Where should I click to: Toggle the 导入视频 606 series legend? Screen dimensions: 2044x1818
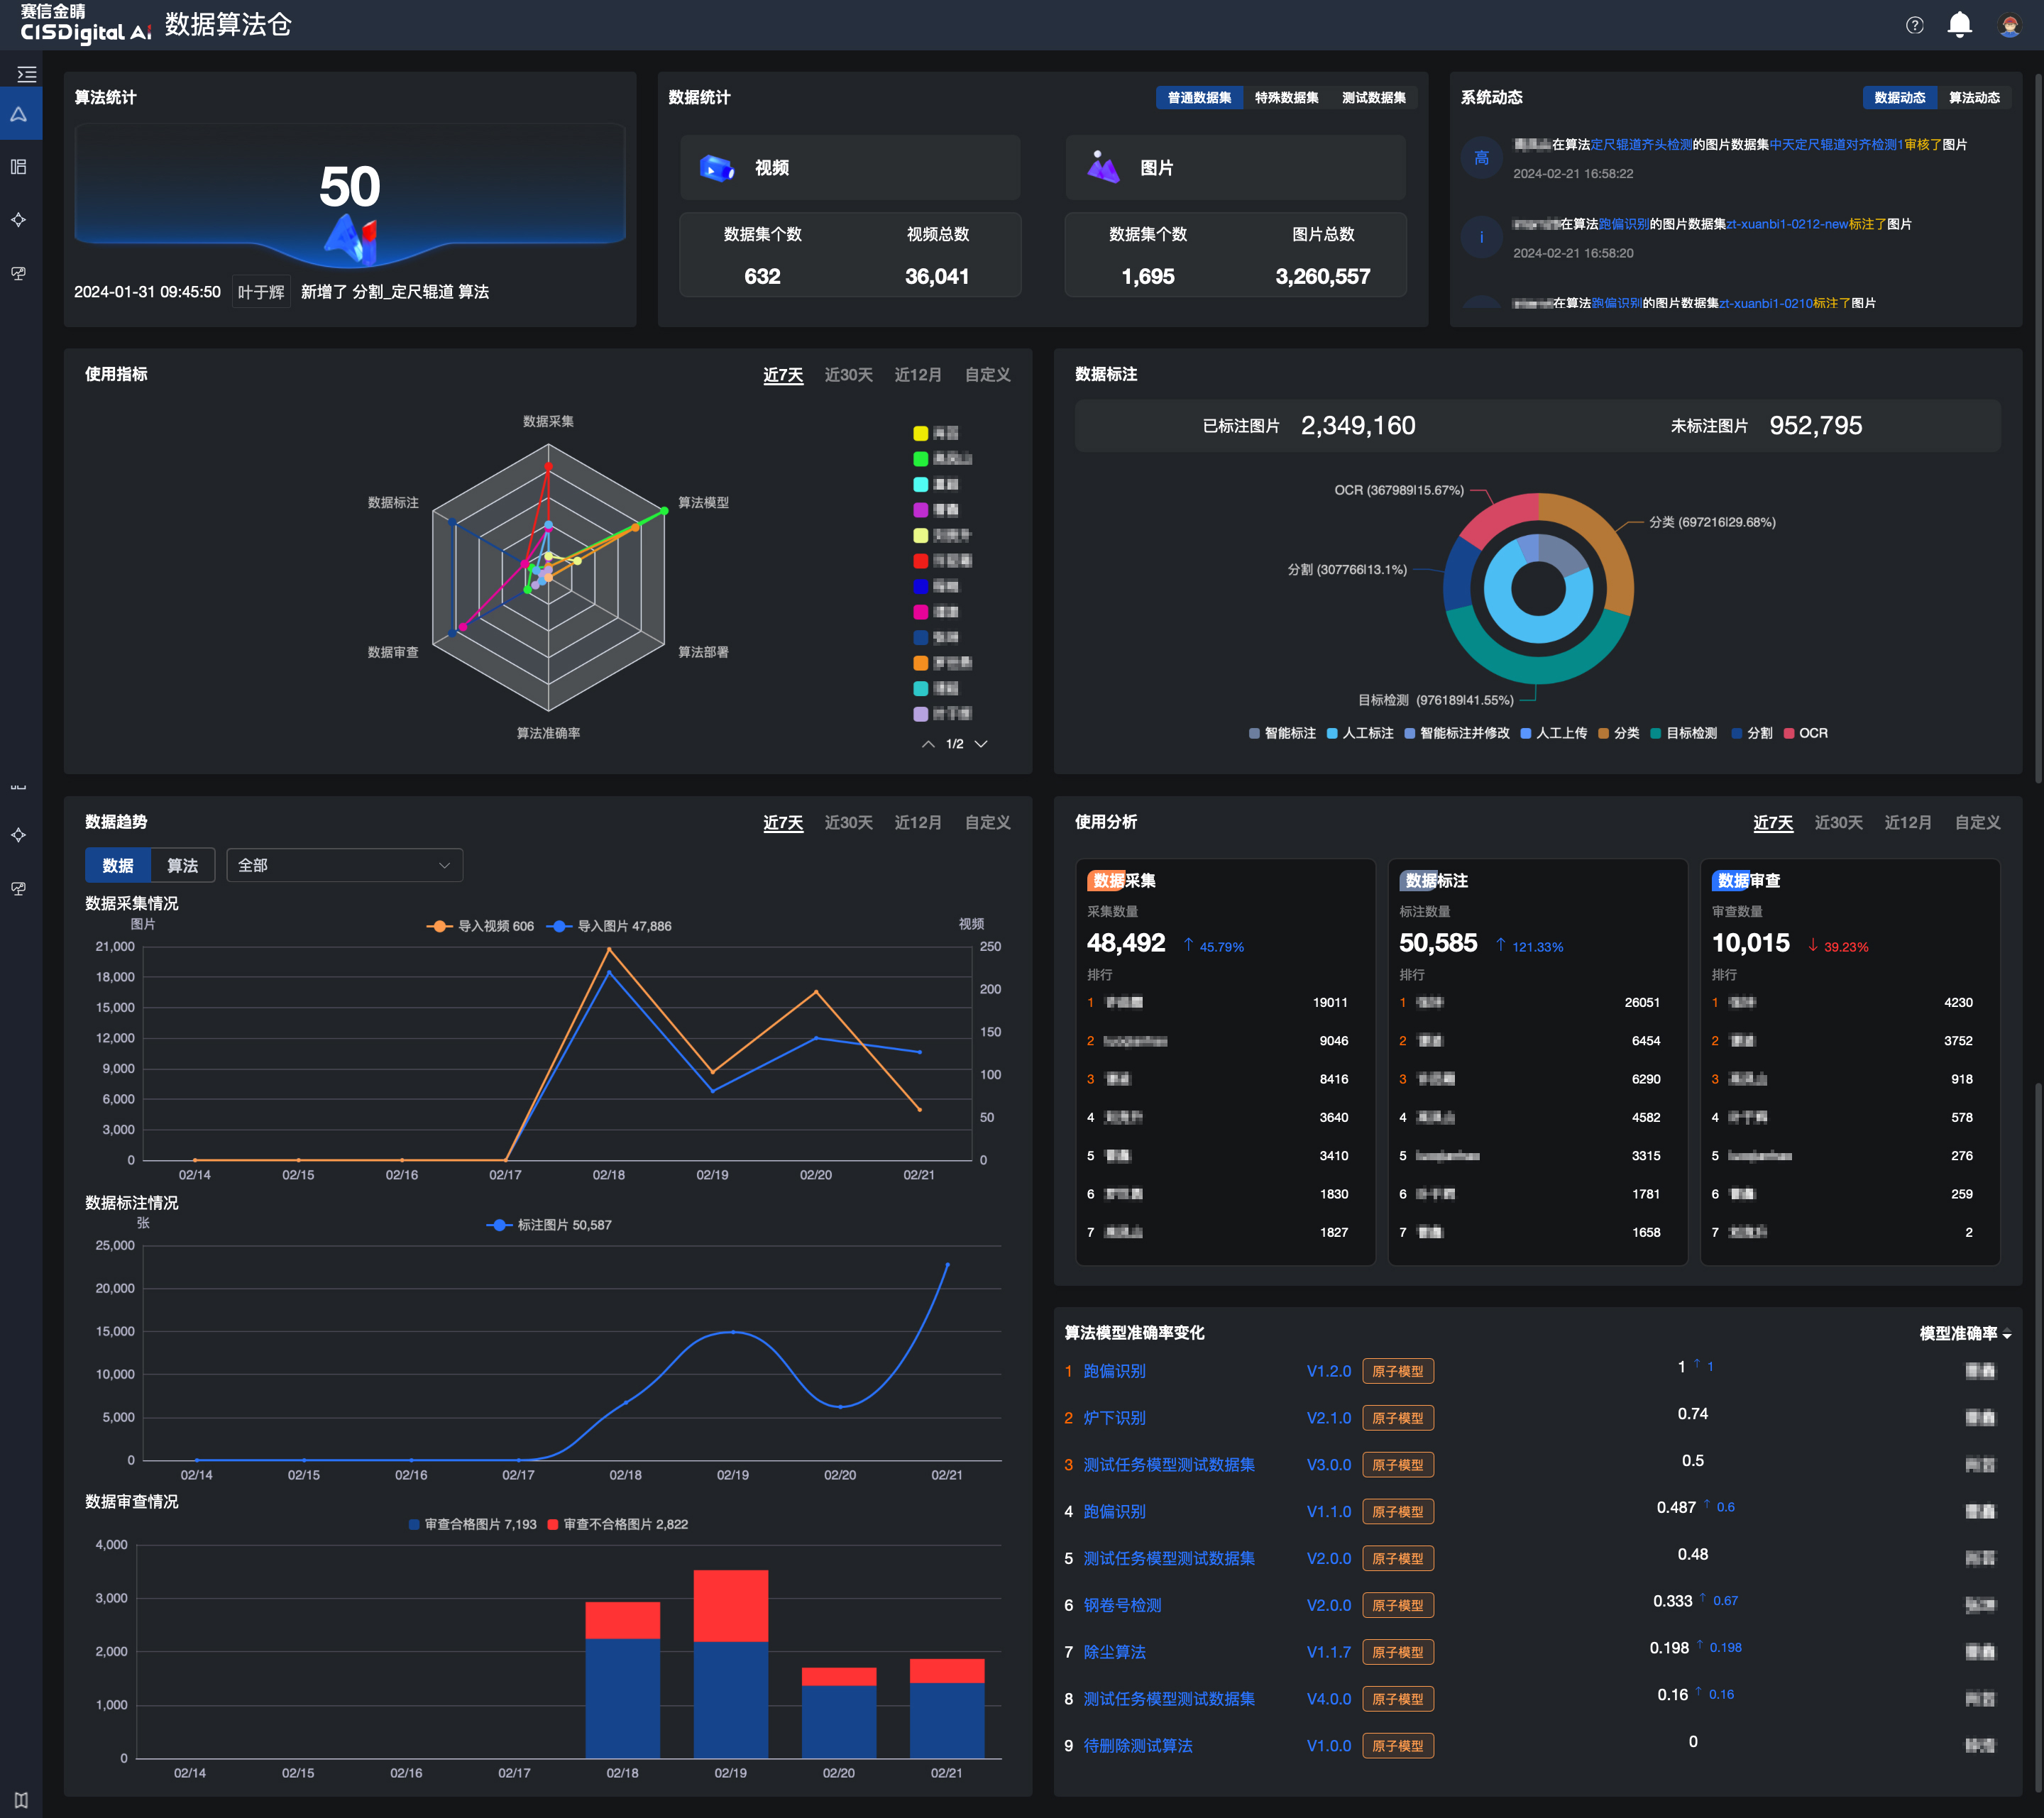(480, 926)
